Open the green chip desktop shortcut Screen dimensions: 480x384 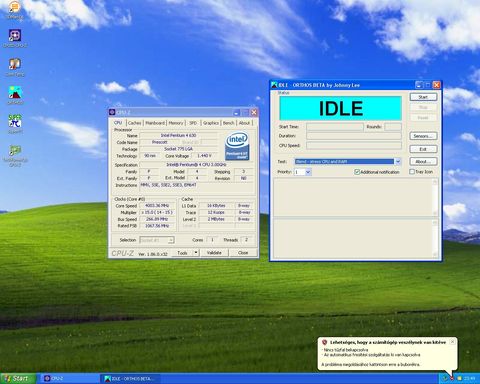point(15,155)
